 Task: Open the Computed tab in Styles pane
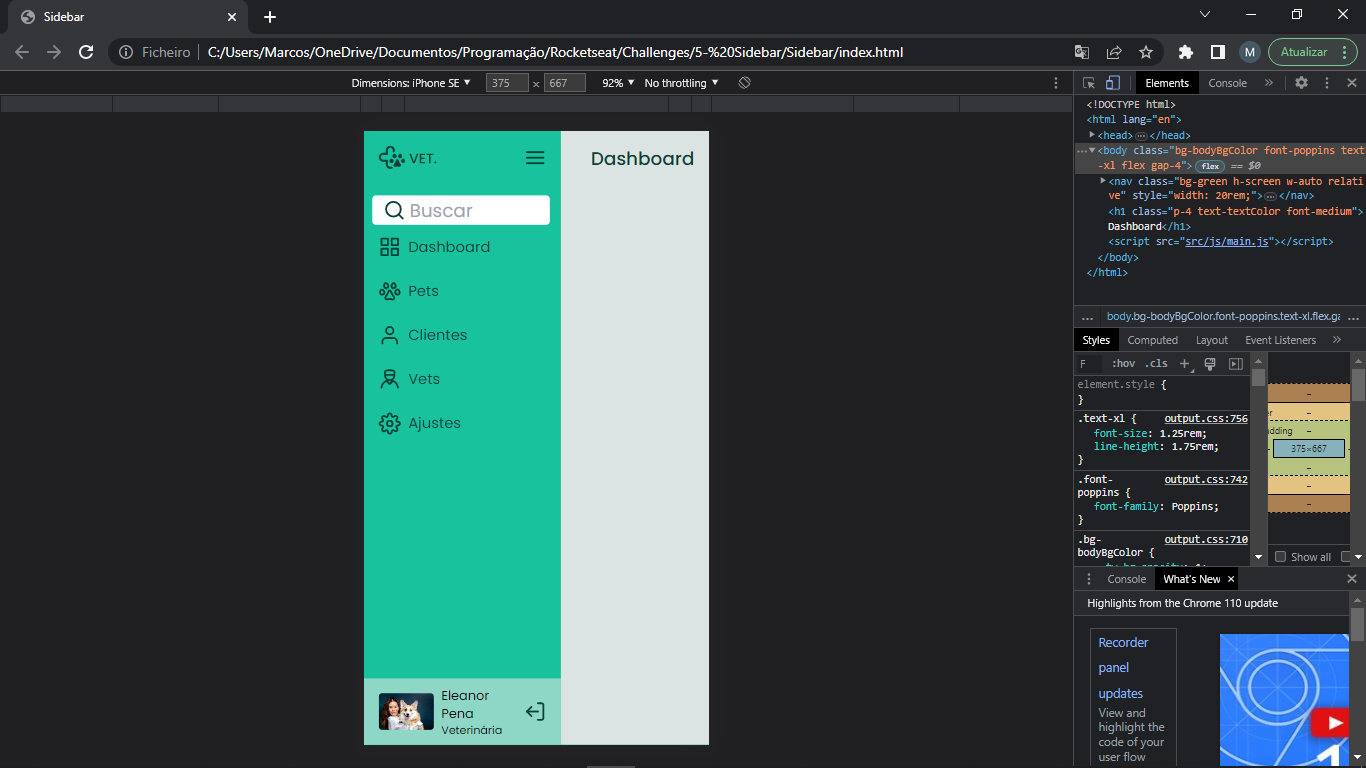click(x=1152, y=340)
